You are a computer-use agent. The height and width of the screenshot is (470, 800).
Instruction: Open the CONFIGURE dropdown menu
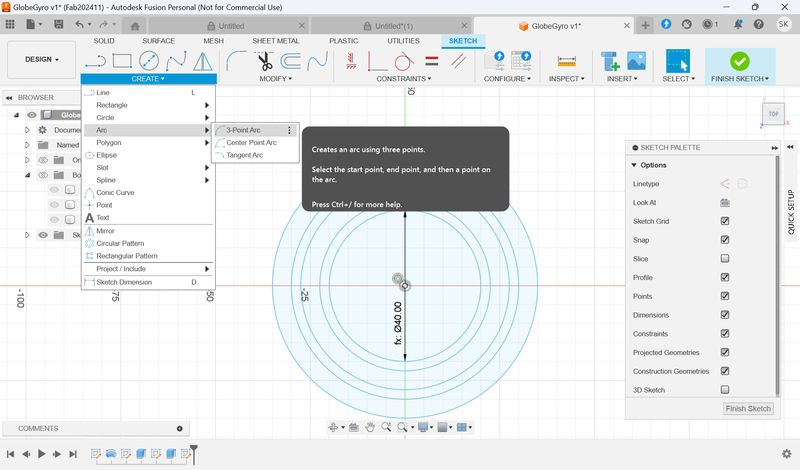tap(507, 79)
